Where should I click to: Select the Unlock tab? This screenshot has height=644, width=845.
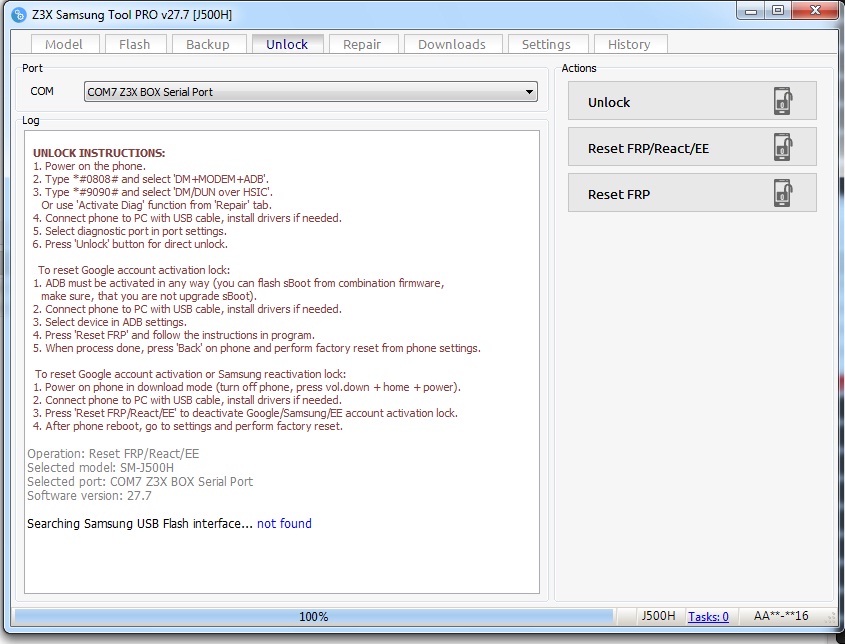pos(287,44)
